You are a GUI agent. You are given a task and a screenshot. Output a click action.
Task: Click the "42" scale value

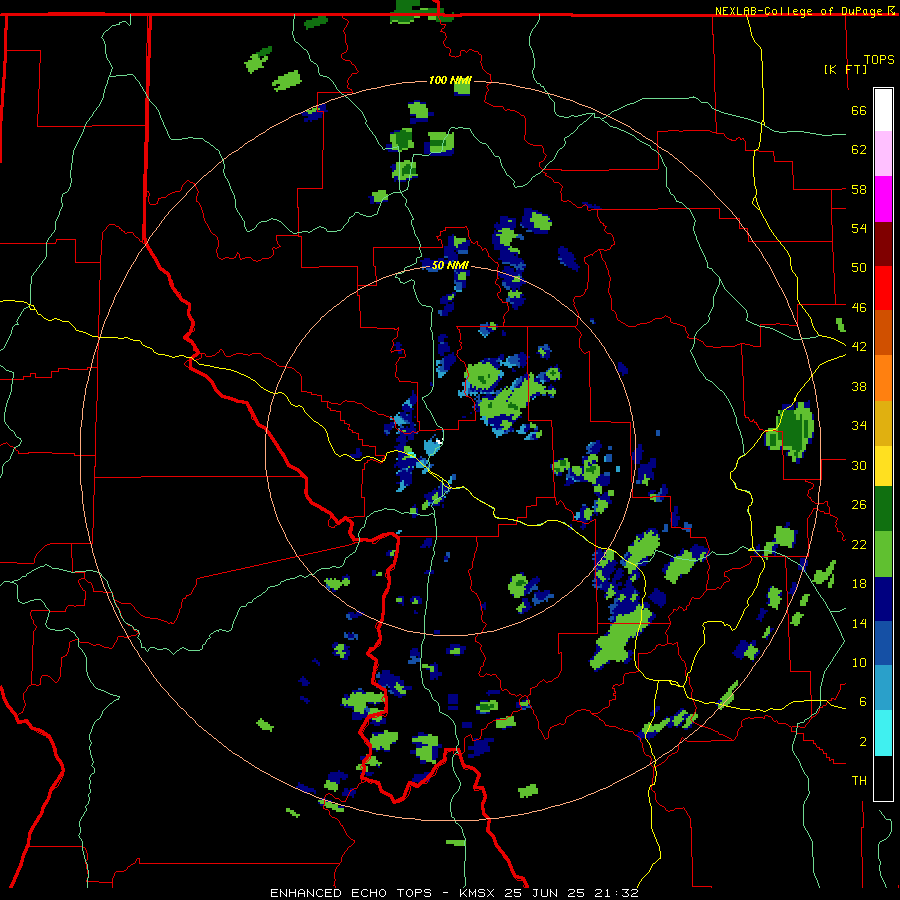coord(859,346)
